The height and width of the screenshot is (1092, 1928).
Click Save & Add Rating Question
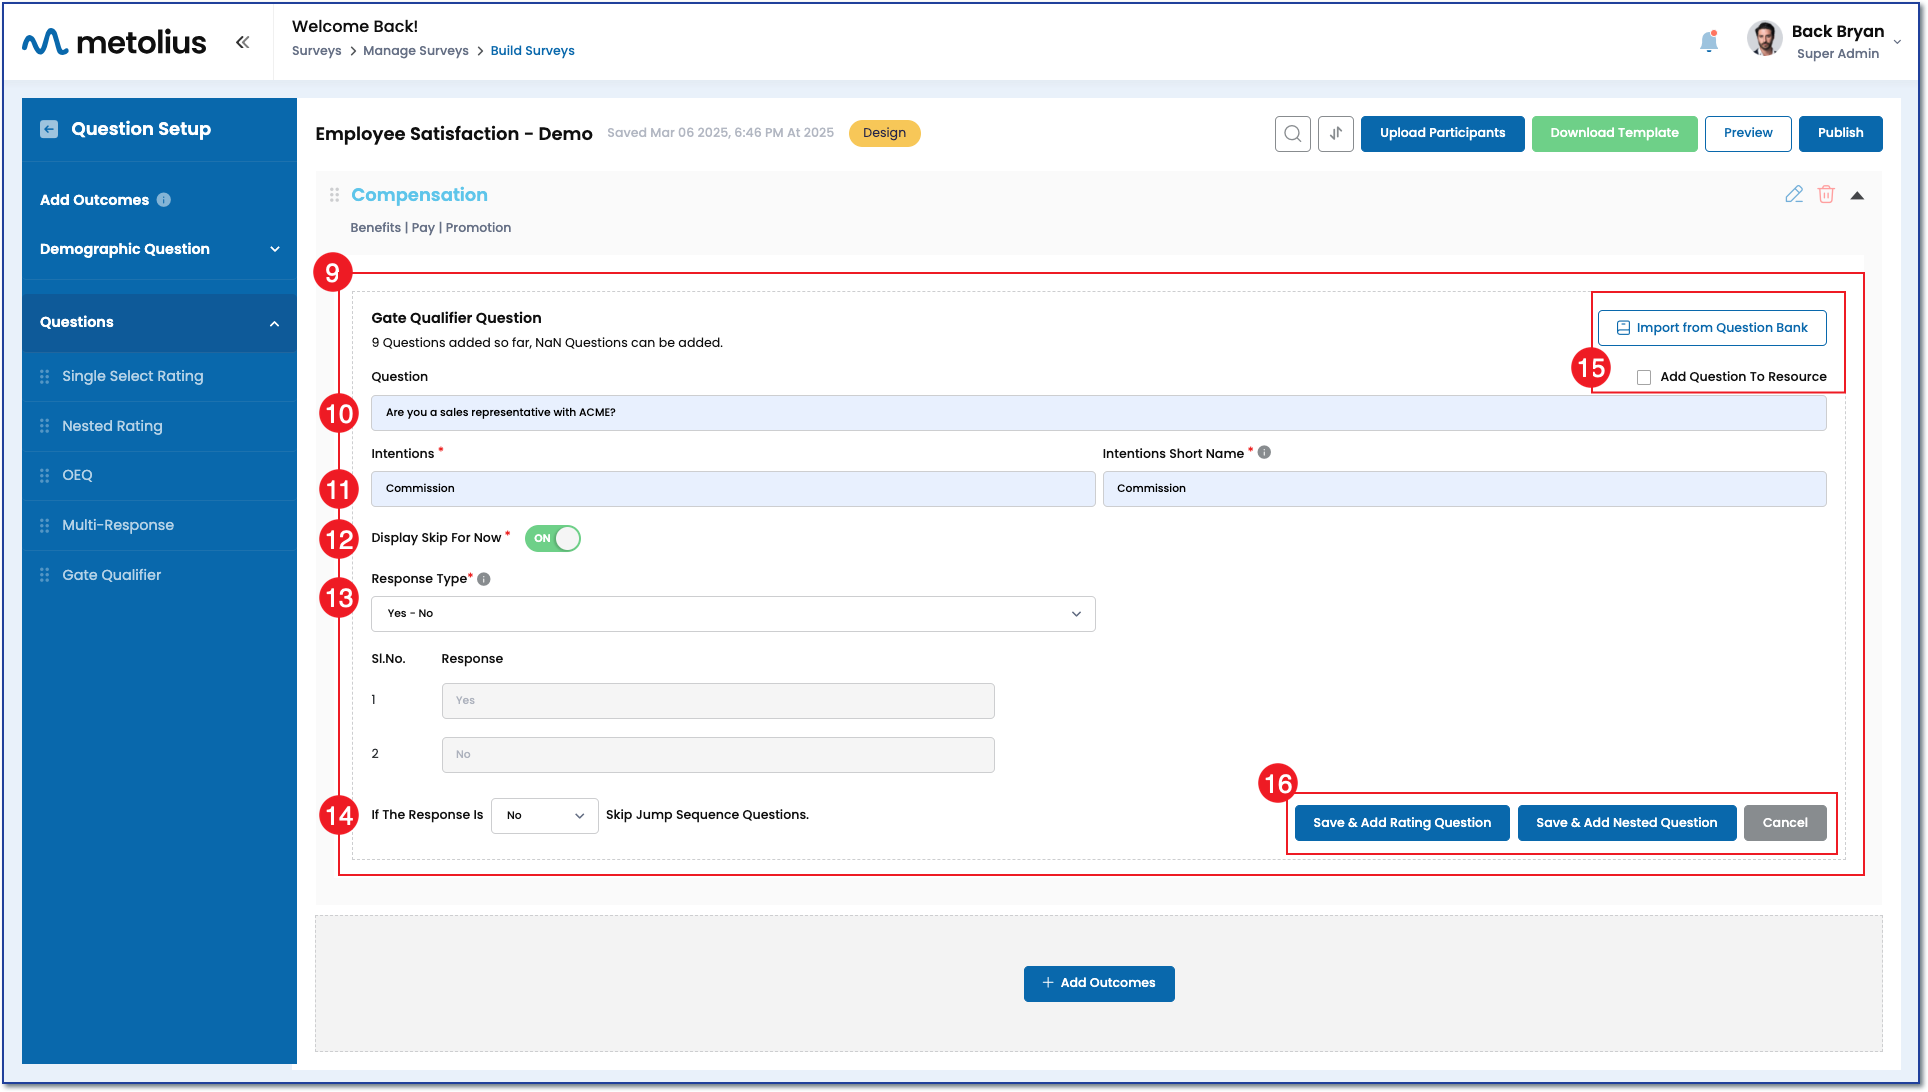pyautogui.click(x=1401, y=823)
